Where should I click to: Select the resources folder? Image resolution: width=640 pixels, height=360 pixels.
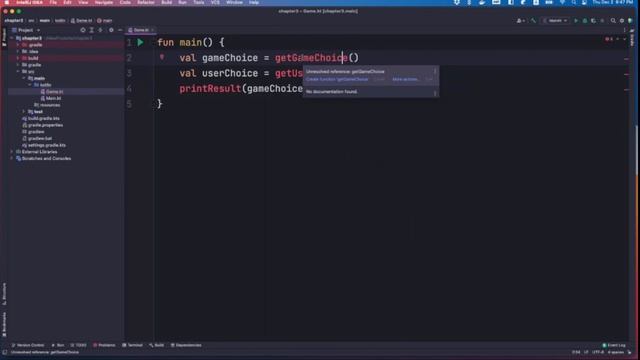pyautogui.click(x=50, y=105)
